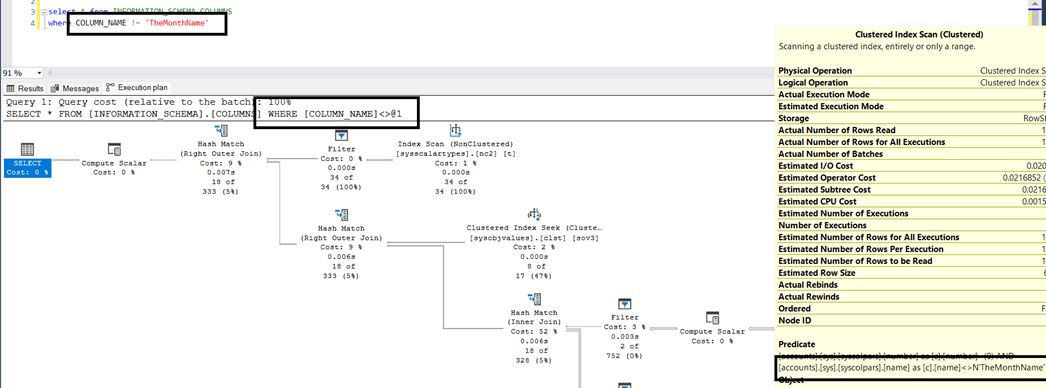Viewport: 1046px width, 388px height.
Task: Select the SELECT operator node in the plan
Action: pos(27,160)
